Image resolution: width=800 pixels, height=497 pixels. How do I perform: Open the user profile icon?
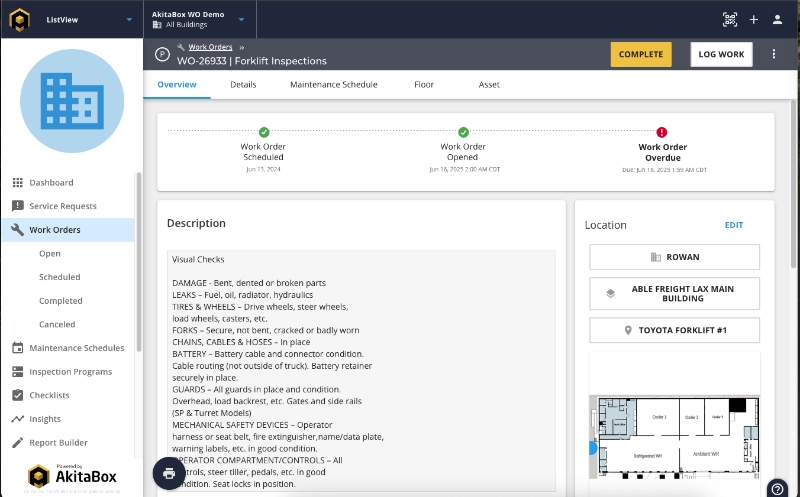tap(777, 19)
